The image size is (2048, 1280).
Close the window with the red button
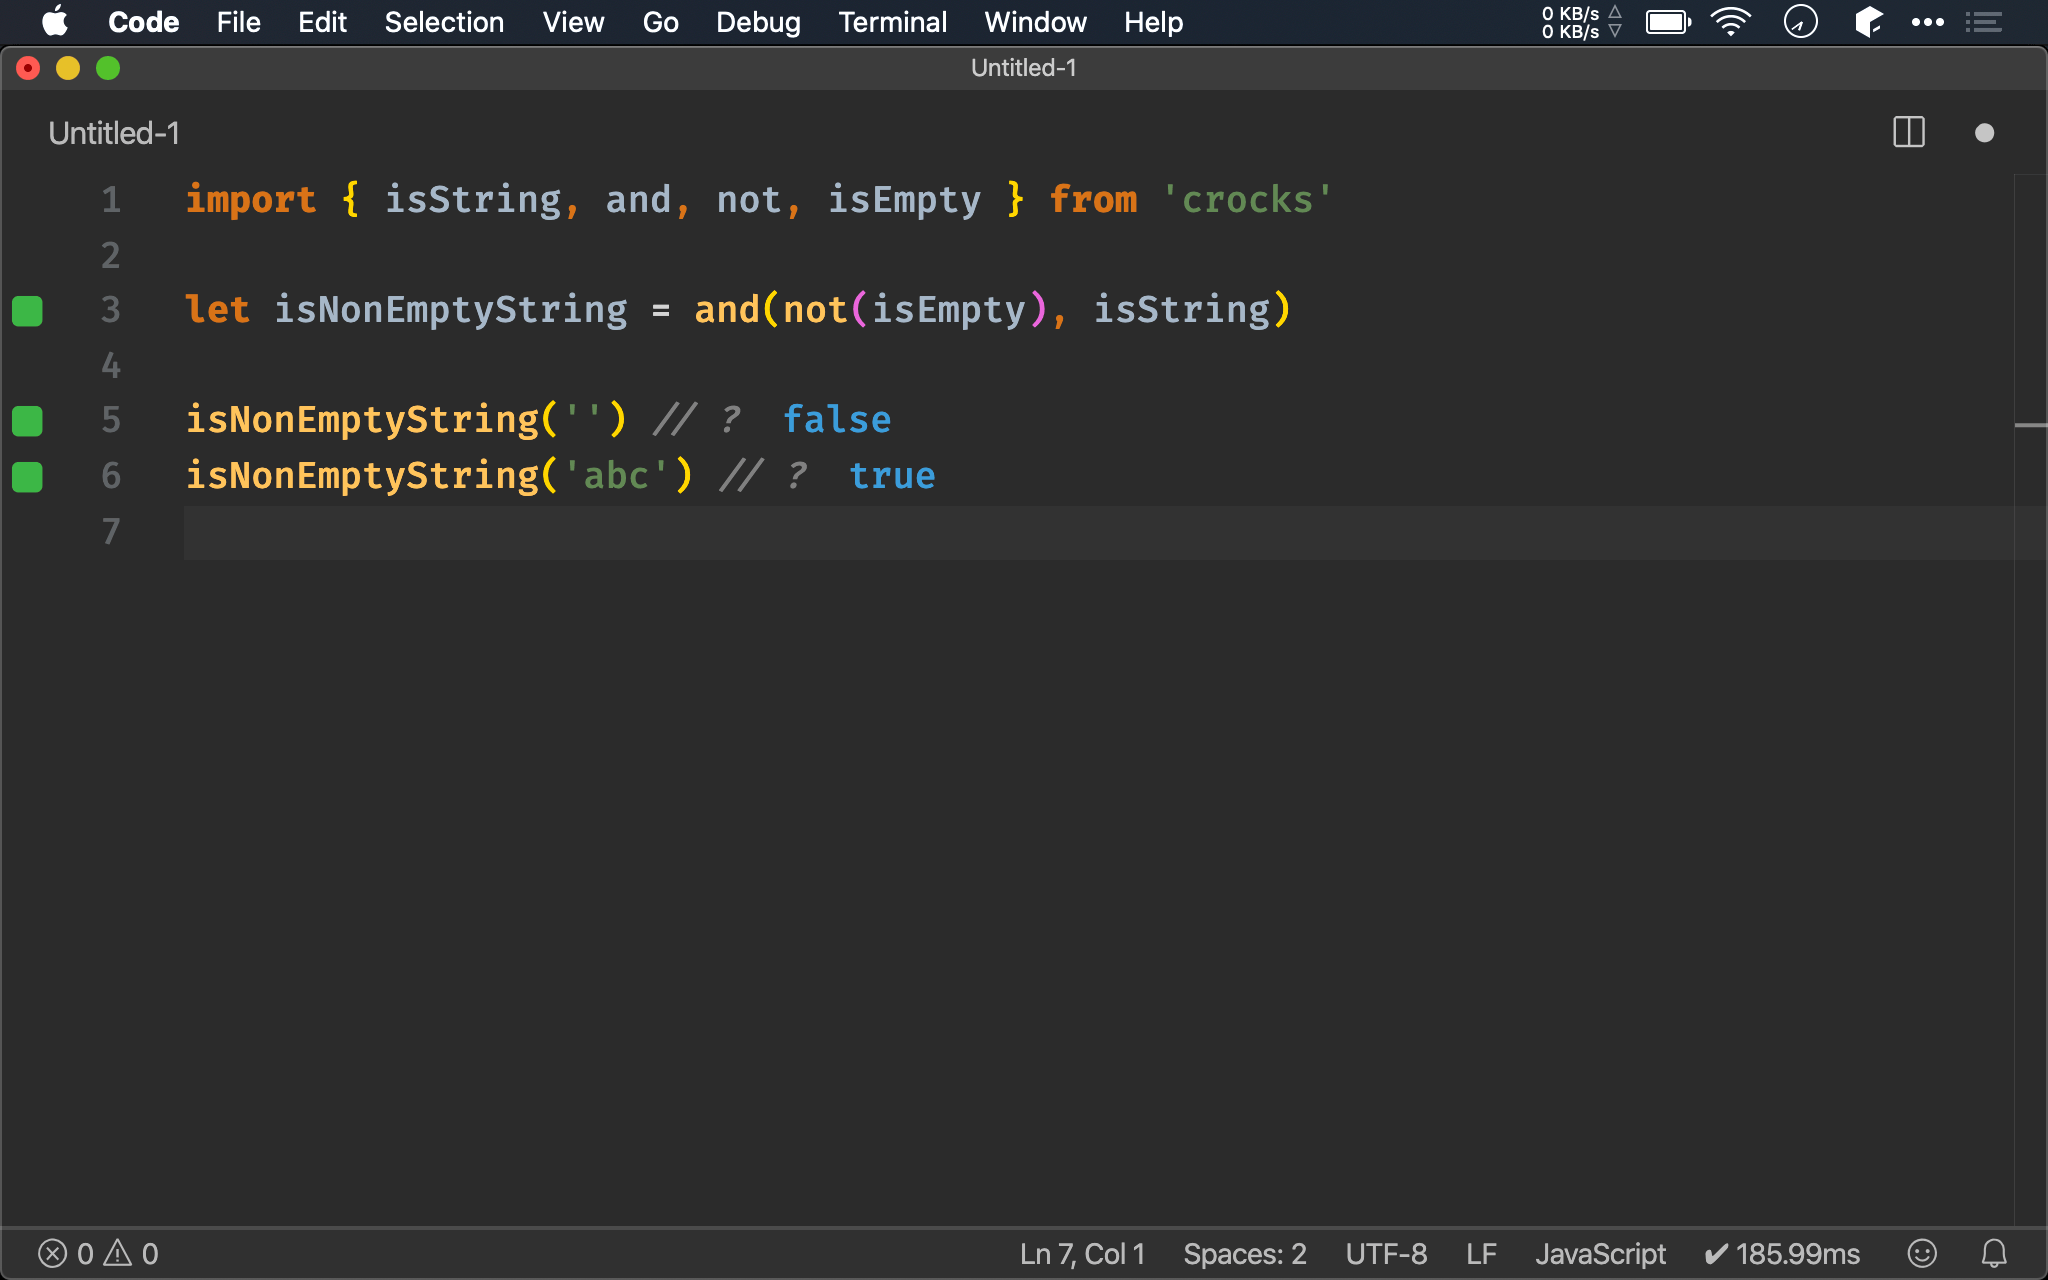point(28,68)
